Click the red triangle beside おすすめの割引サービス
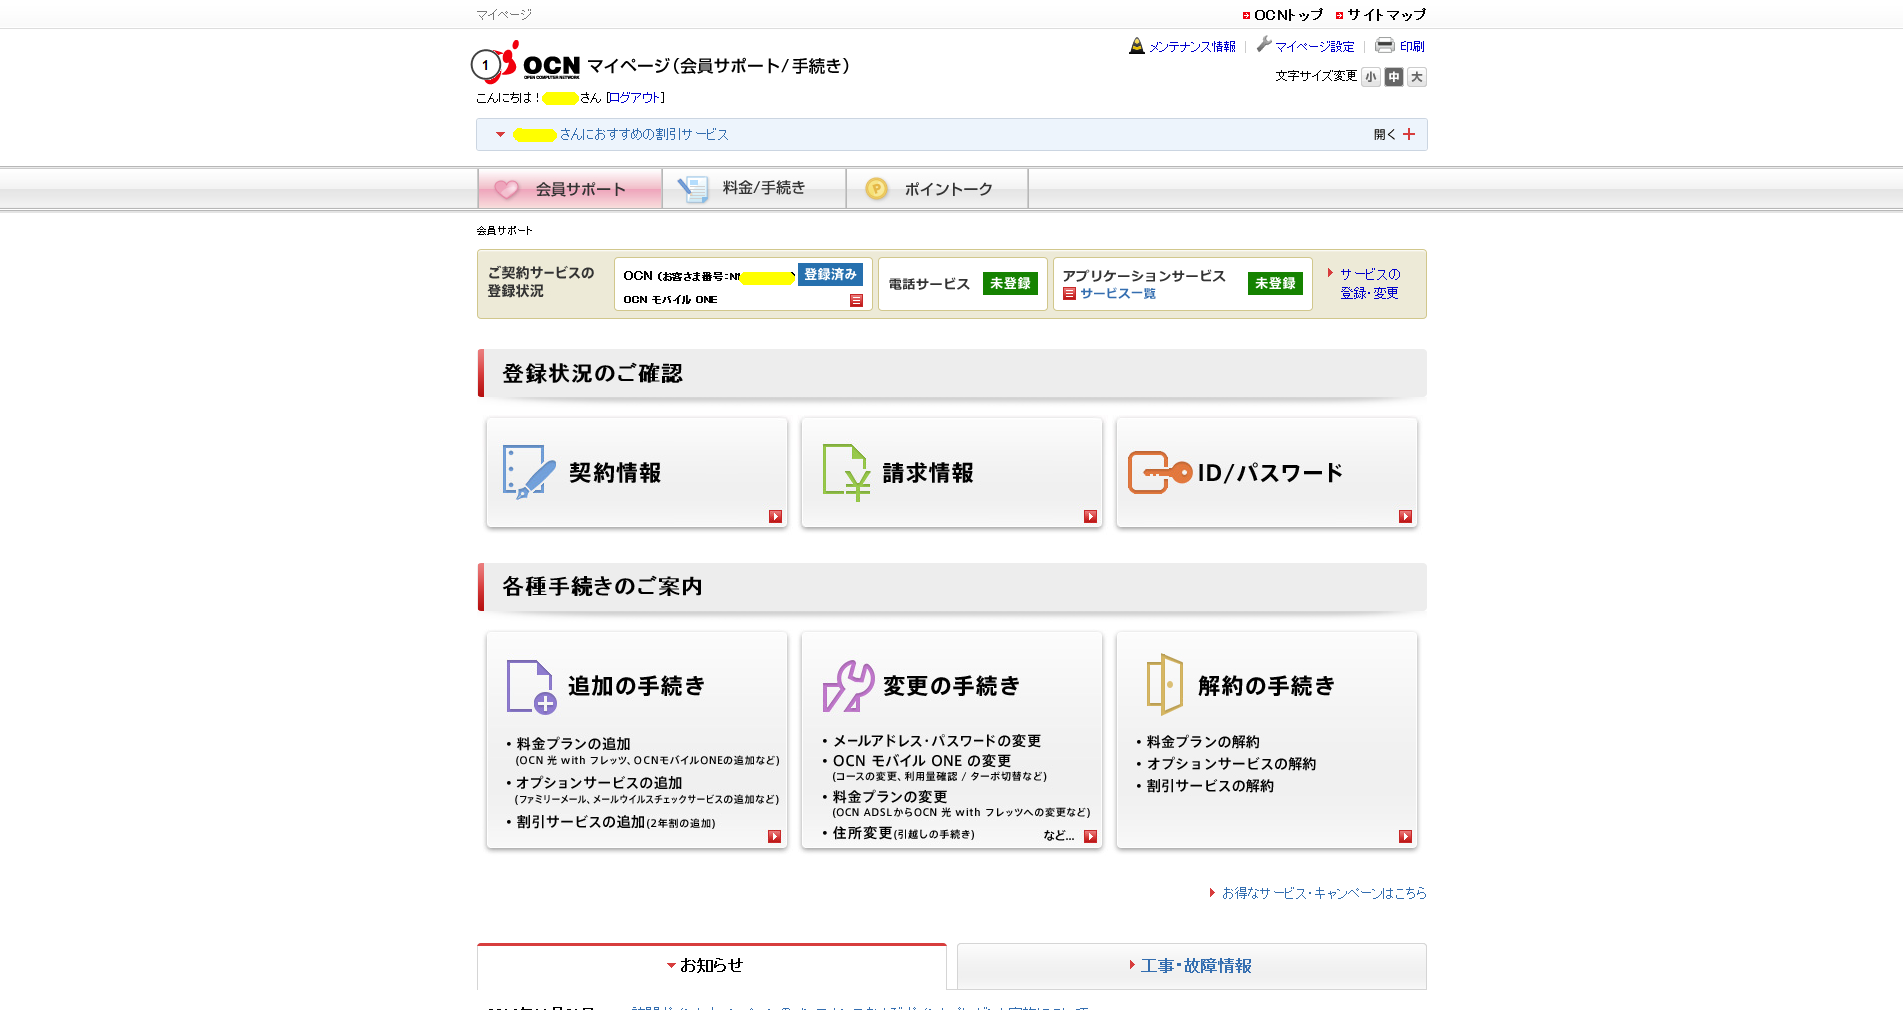 tap(500, 134)
